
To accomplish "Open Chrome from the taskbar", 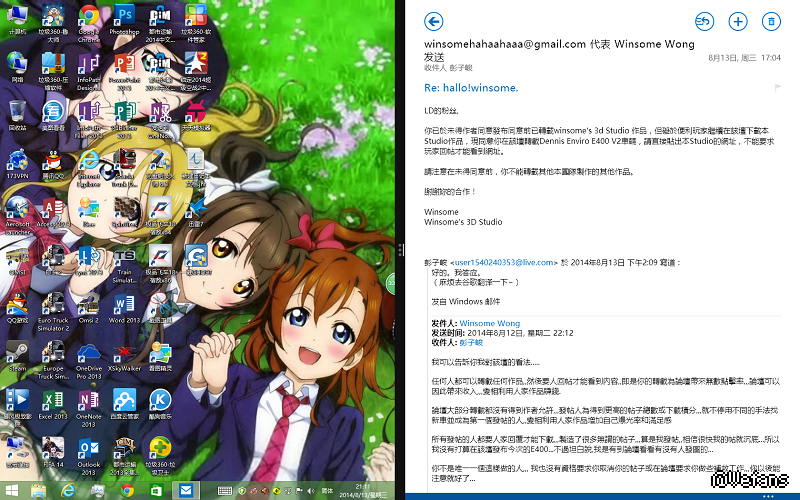I will click(x=127, y=490).
